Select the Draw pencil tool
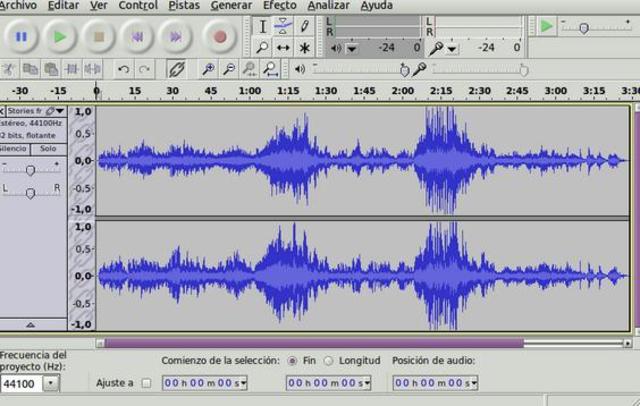 coord(304,27)
